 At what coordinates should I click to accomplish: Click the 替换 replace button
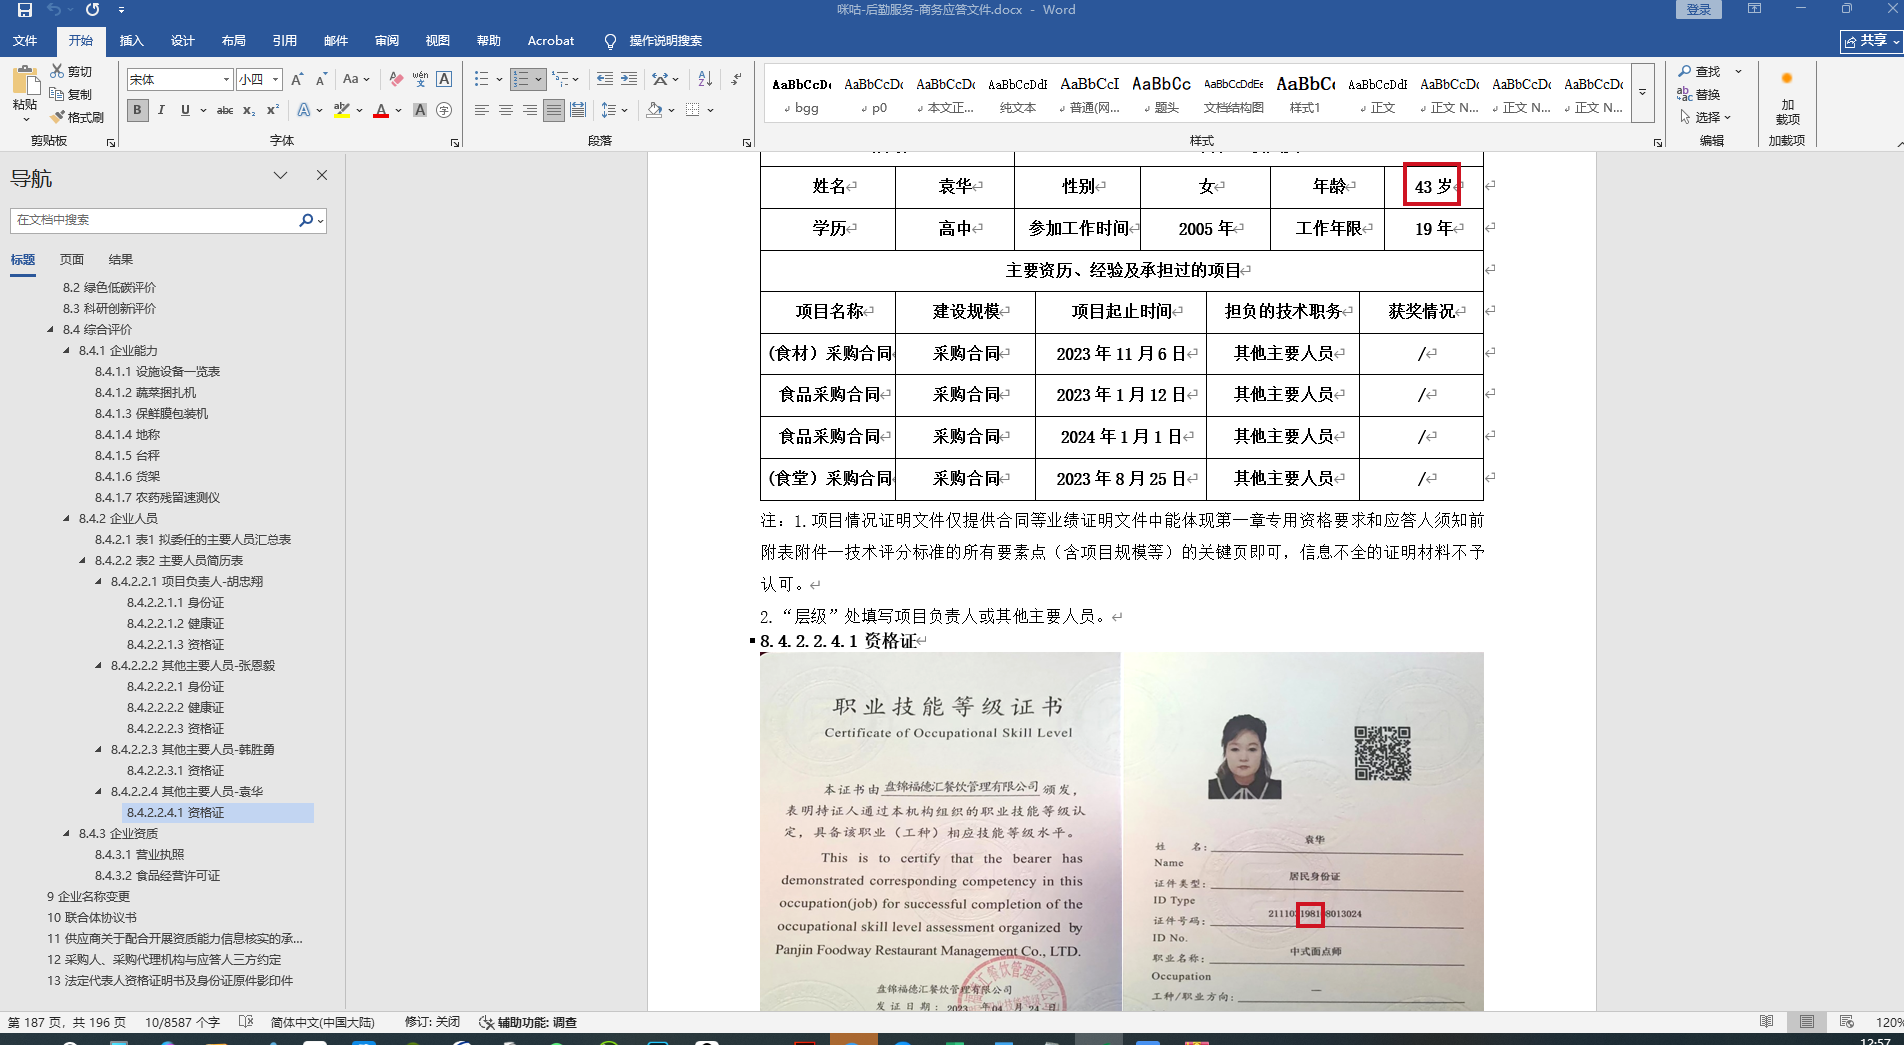[x=1699, y=94]
